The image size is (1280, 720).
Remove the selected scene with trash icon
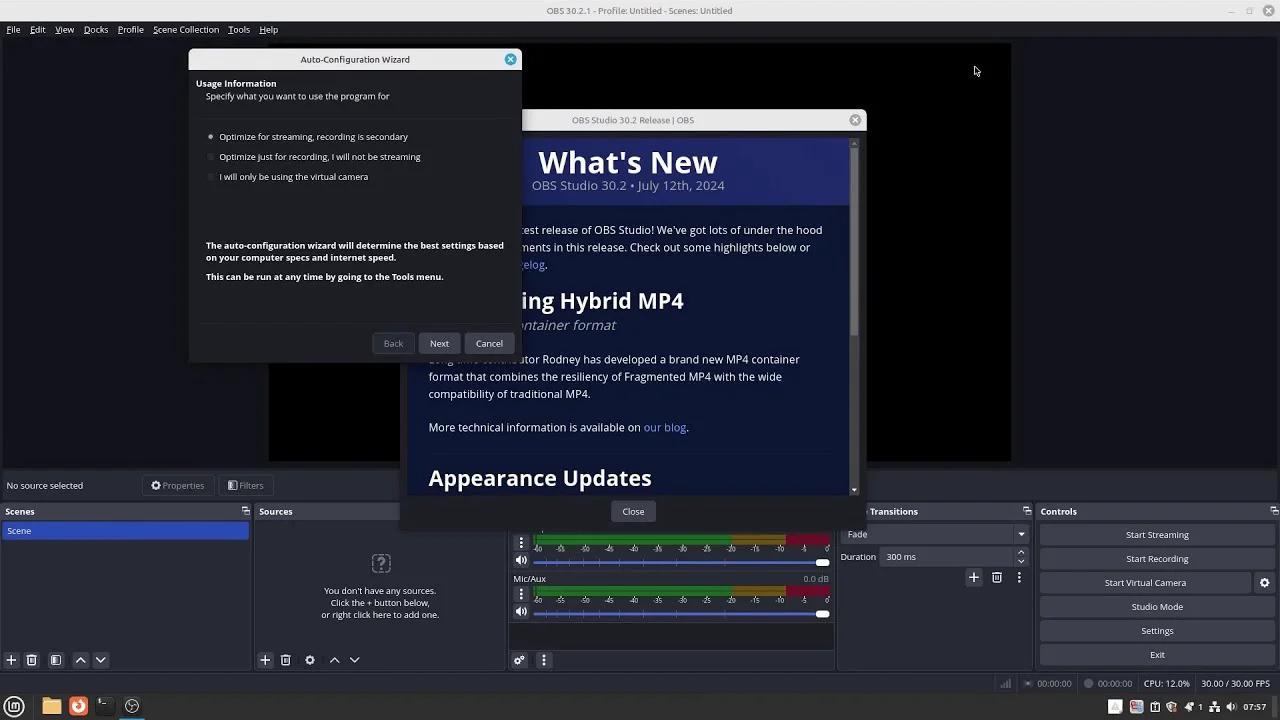(31, 660)
